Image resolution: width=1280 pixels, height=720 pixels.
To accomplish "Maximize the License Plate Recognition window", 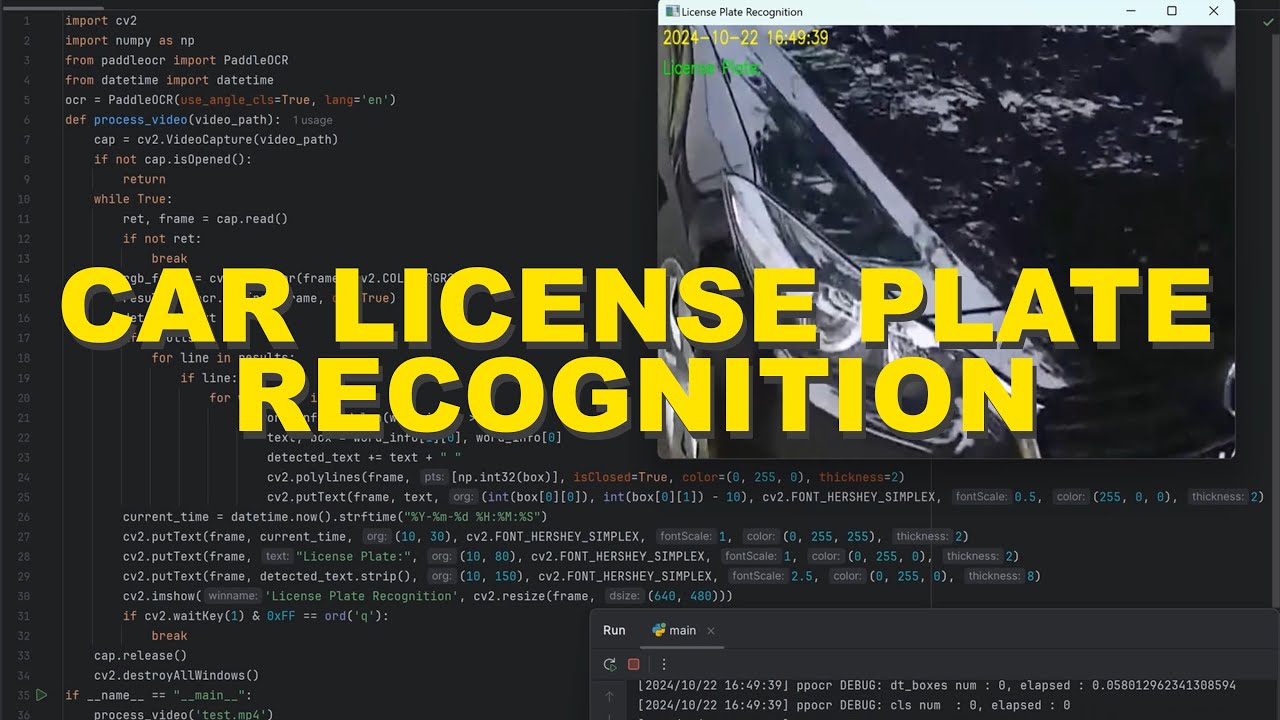I will (x=1172, y=12).
